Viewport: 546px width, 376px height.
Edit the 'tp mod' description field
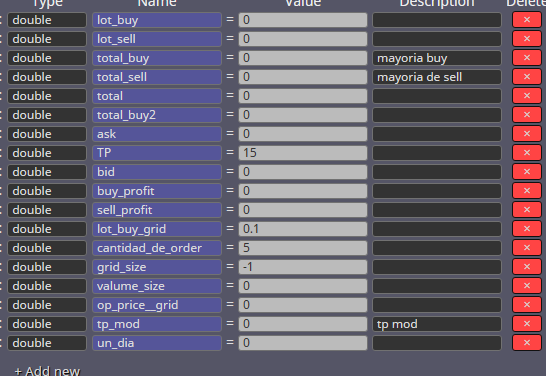437,324
